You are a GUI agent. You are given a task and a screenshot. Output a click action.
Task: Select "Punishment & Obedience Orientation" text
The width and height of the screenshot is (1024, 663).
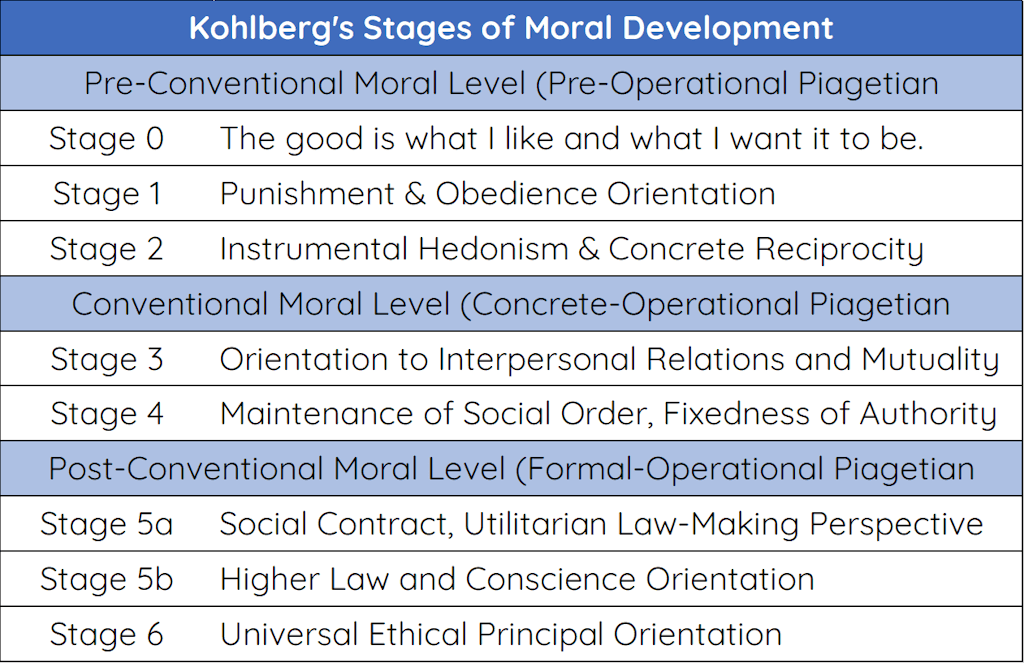[497, 193]
